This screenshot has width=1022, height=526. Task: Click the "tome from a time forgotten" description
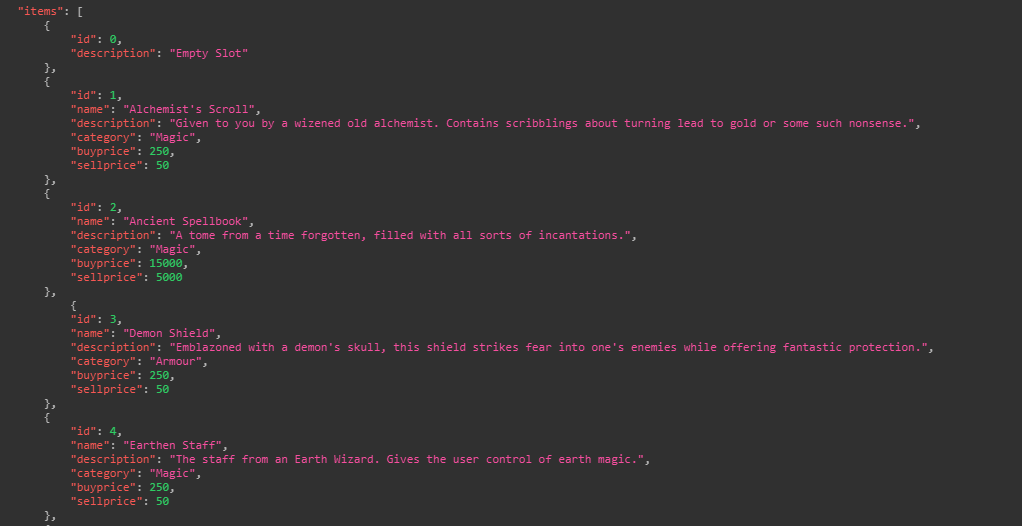(x=400, y=235)
